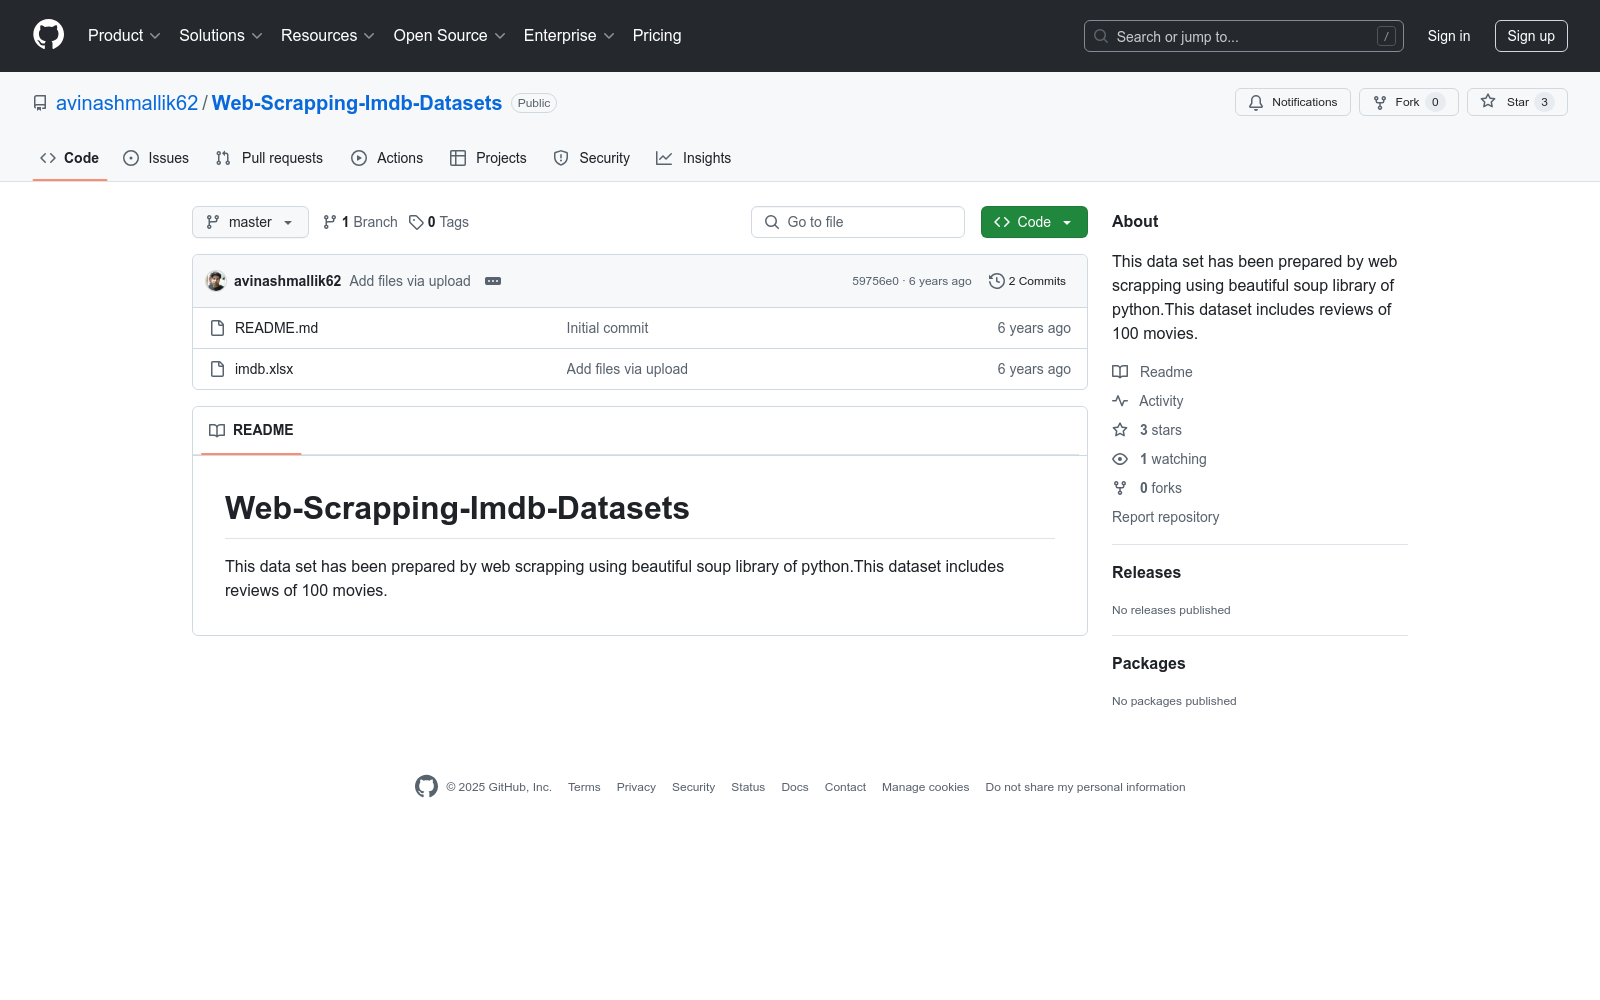
Task: Open the Projects tab
Action: pyautogui.click(x=488, y=158)
